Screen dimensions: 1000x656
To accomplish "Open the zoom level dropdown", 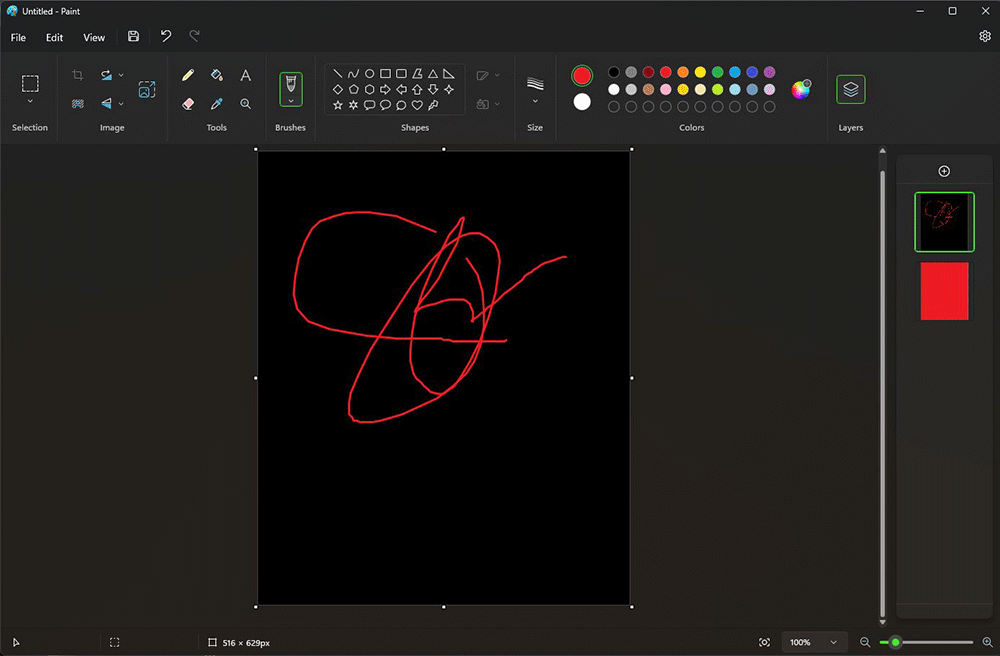I will click(x=814, y=642).
